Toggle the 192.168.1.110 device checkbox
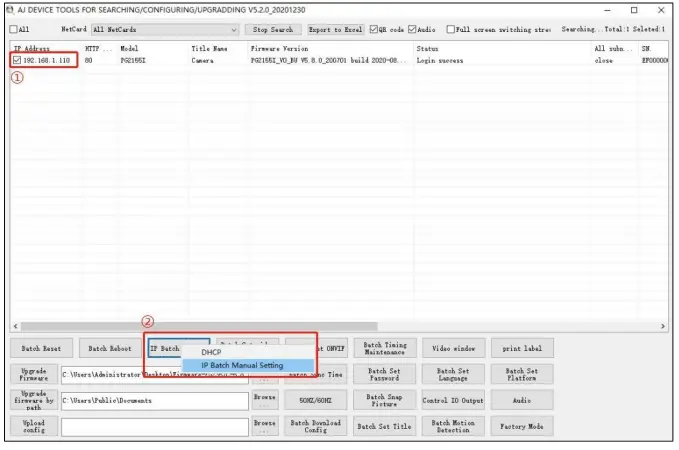The height and width of the screenshot is (450, 679). pyautogui.click(x=17, y=60)
